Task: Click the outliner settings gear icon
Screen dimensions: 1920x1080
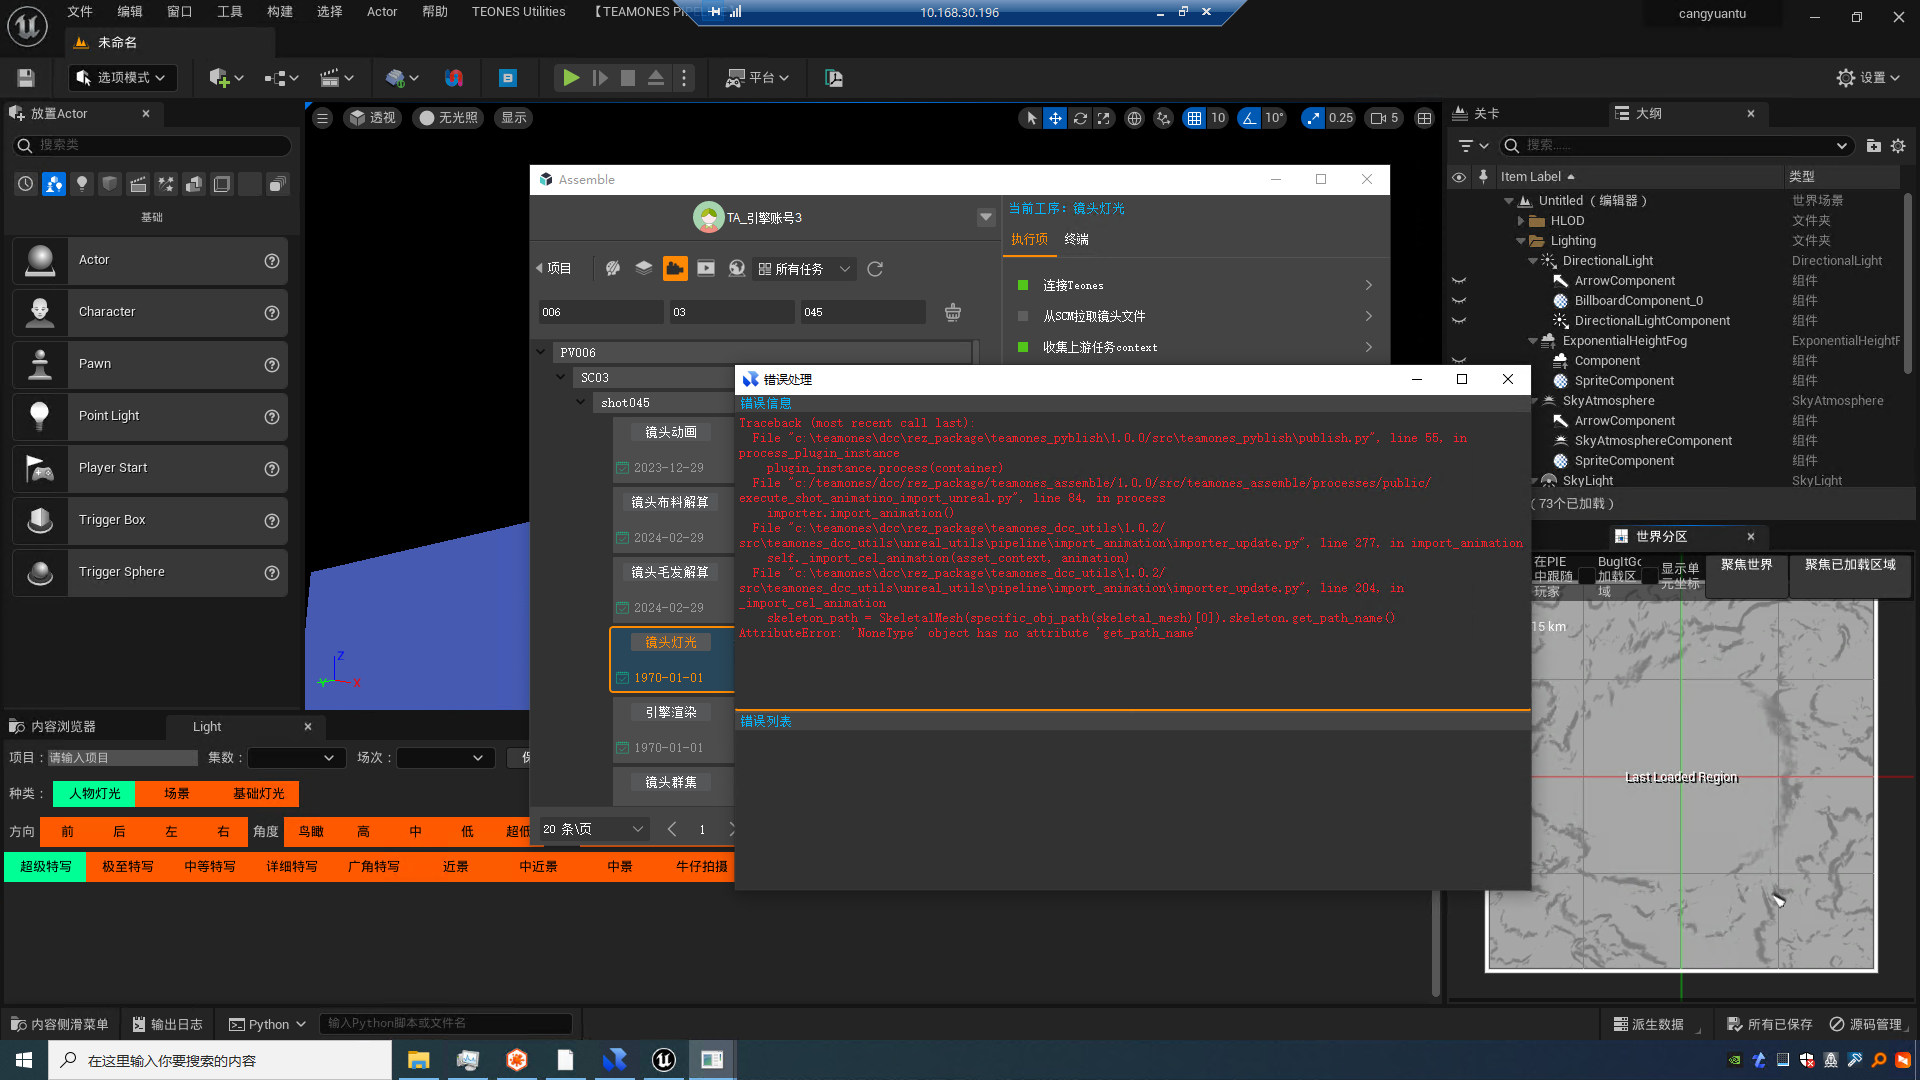Action: click(x=1898, y=146)
